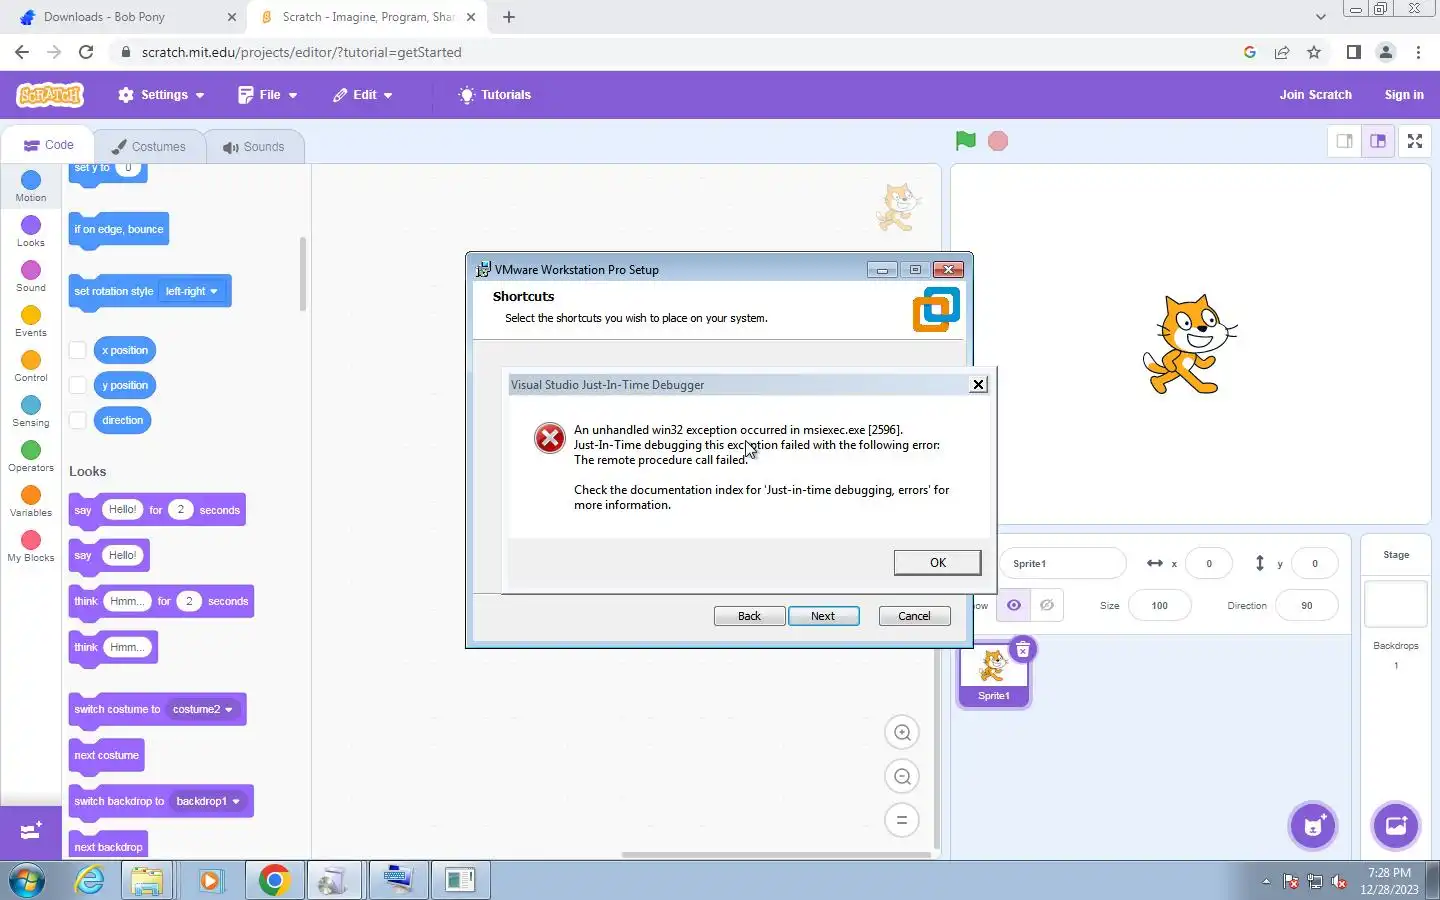
Task: Delete Sprite1 using the trash icon
Action: (x=1023, y=650)
